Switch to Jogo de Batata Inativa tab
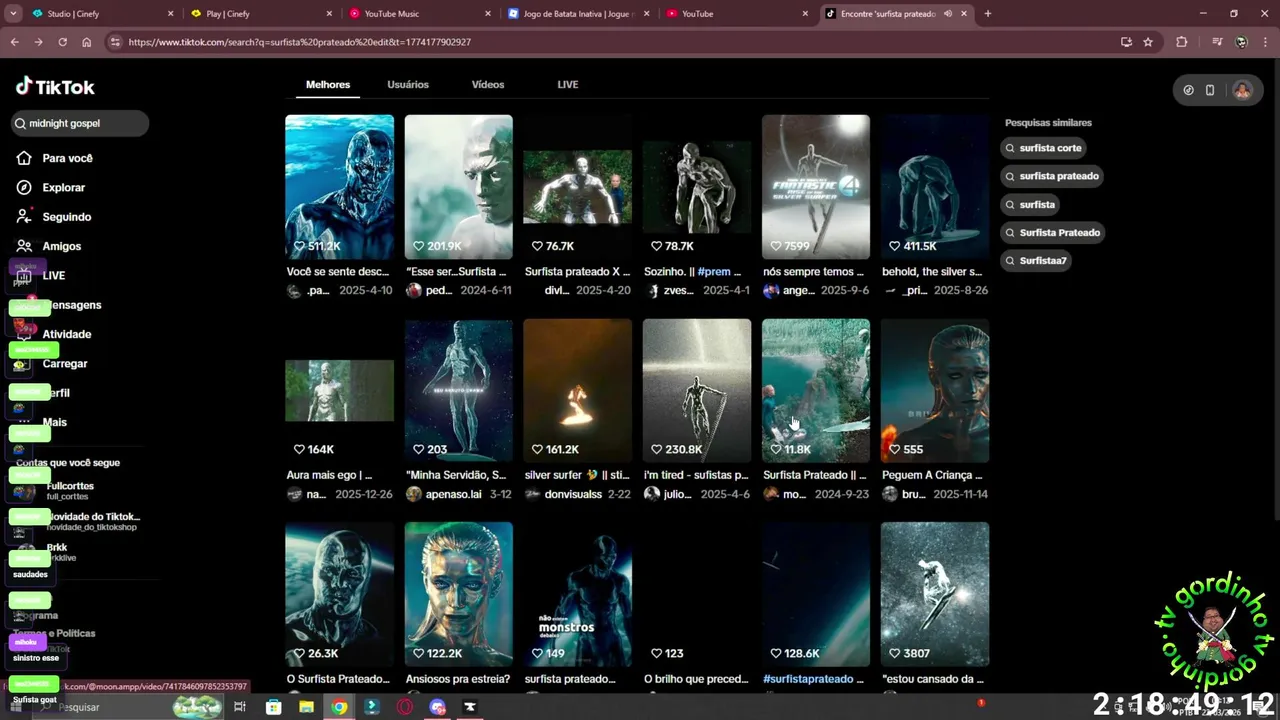 point(580,14)
